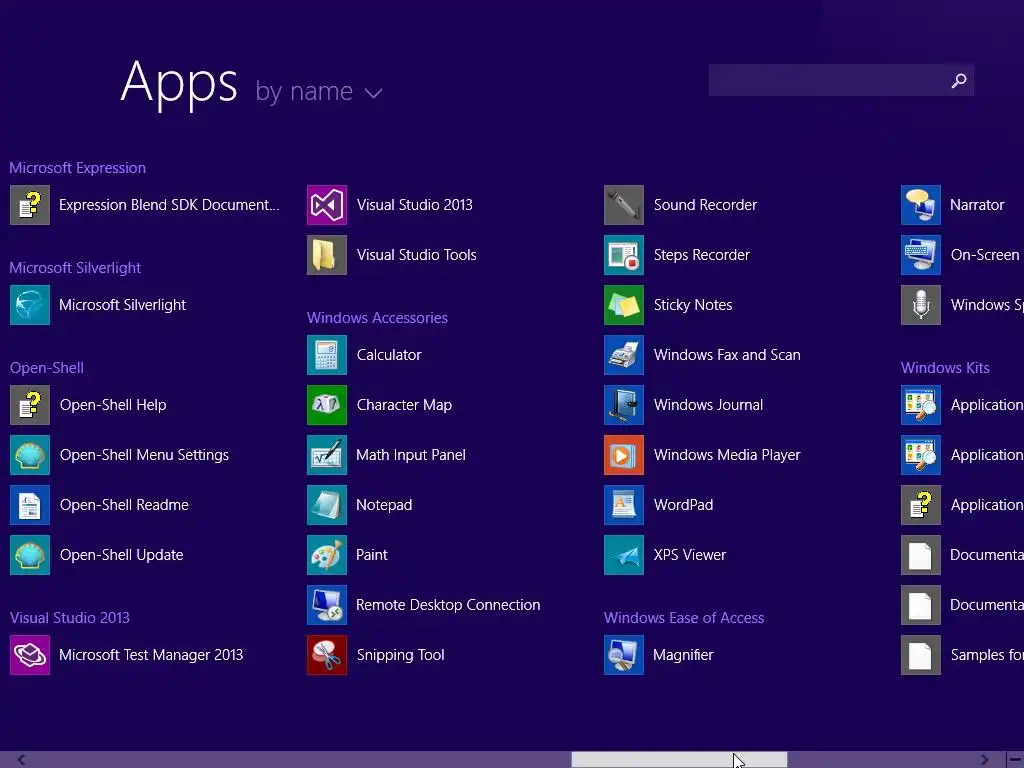Image resolution: width=1024 pixels, height=768 pixels.
Task: Open the On-Screen Keyboard icon
Action: coord(921,255)
